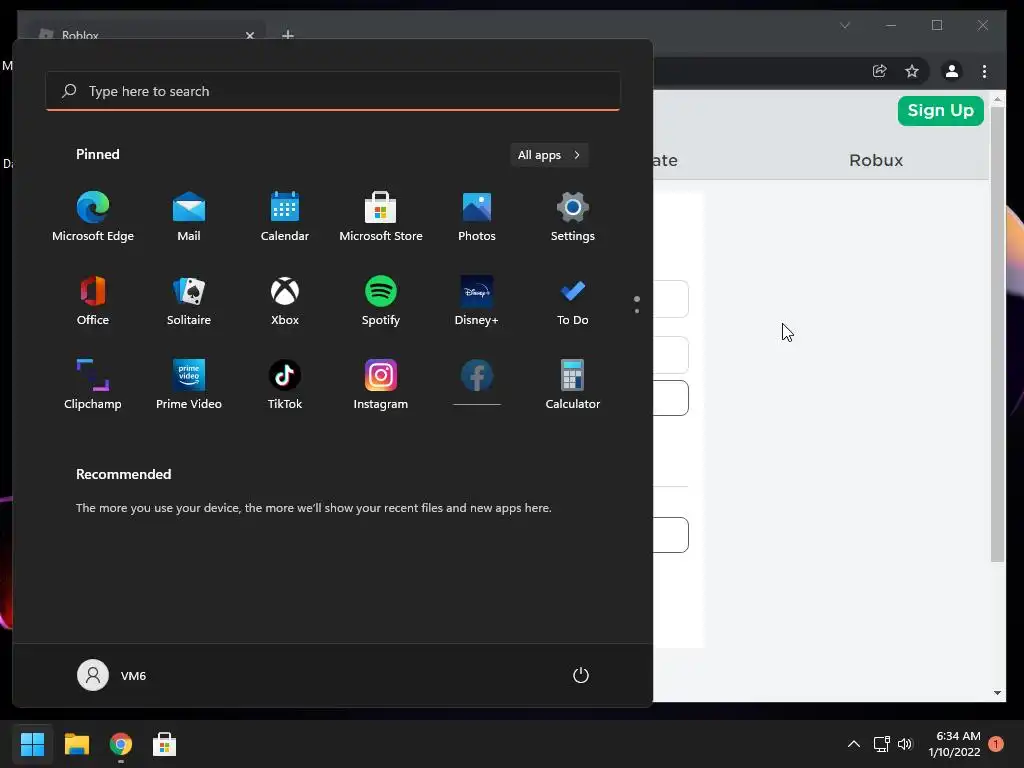Screen dimensions: 1024x768
Task: Open the network status tray icon
Action: [x=882, y=744]
